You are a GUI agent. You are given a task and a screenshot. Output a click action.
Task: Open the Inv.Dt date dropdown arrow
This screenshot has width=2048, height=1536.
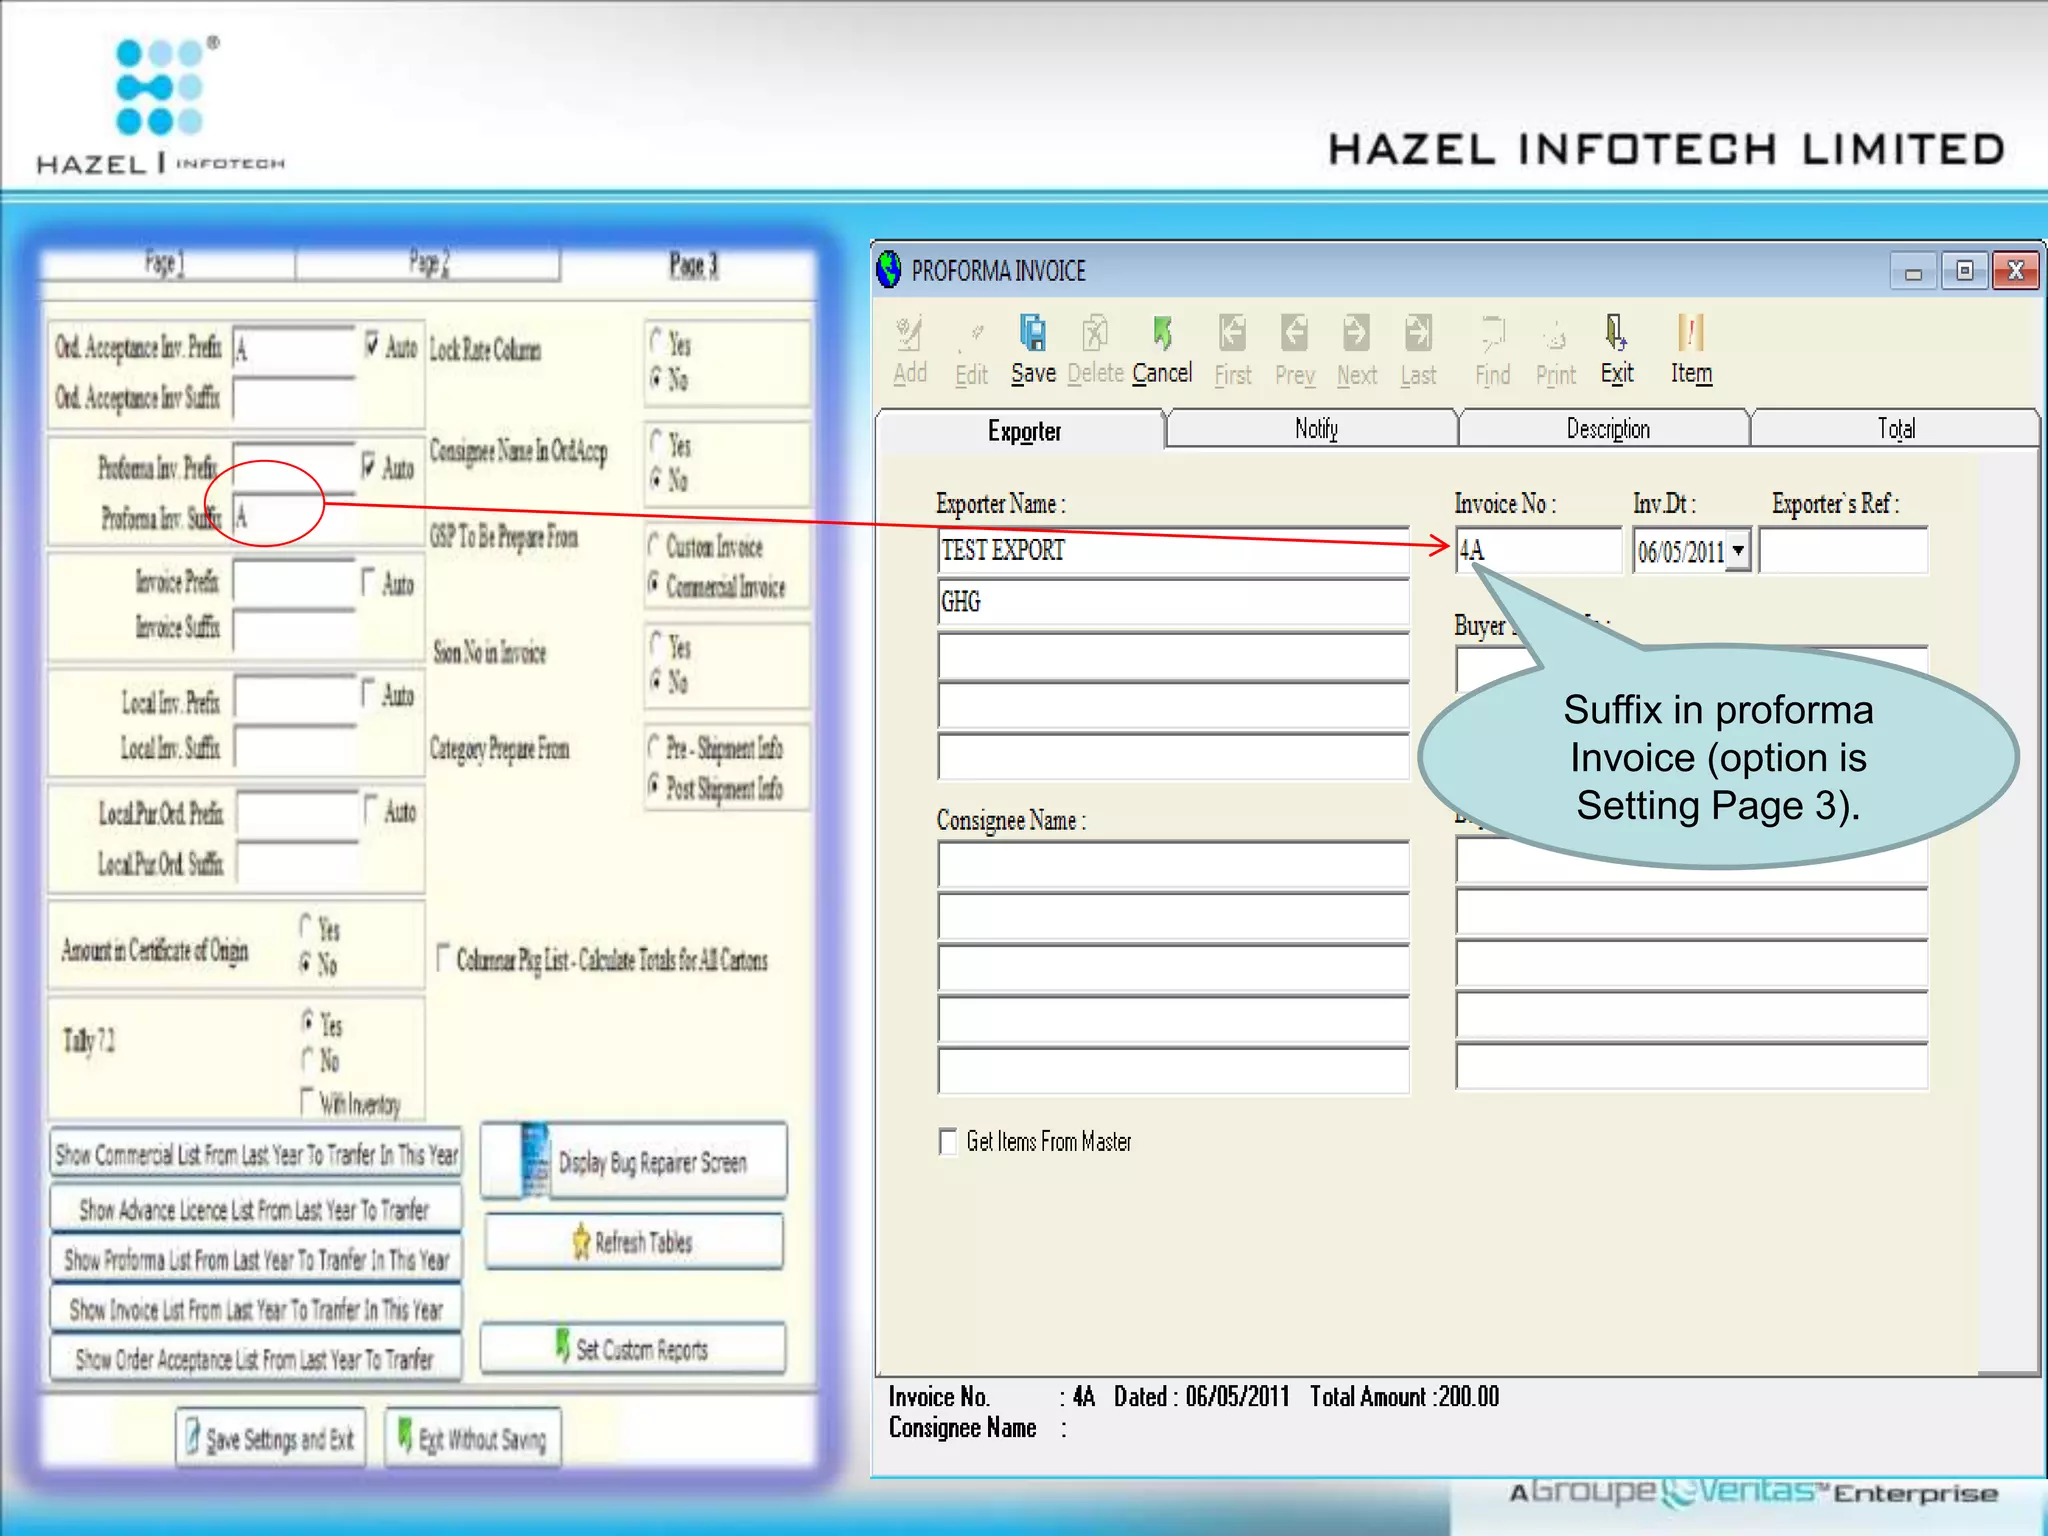pos(1739,550)
